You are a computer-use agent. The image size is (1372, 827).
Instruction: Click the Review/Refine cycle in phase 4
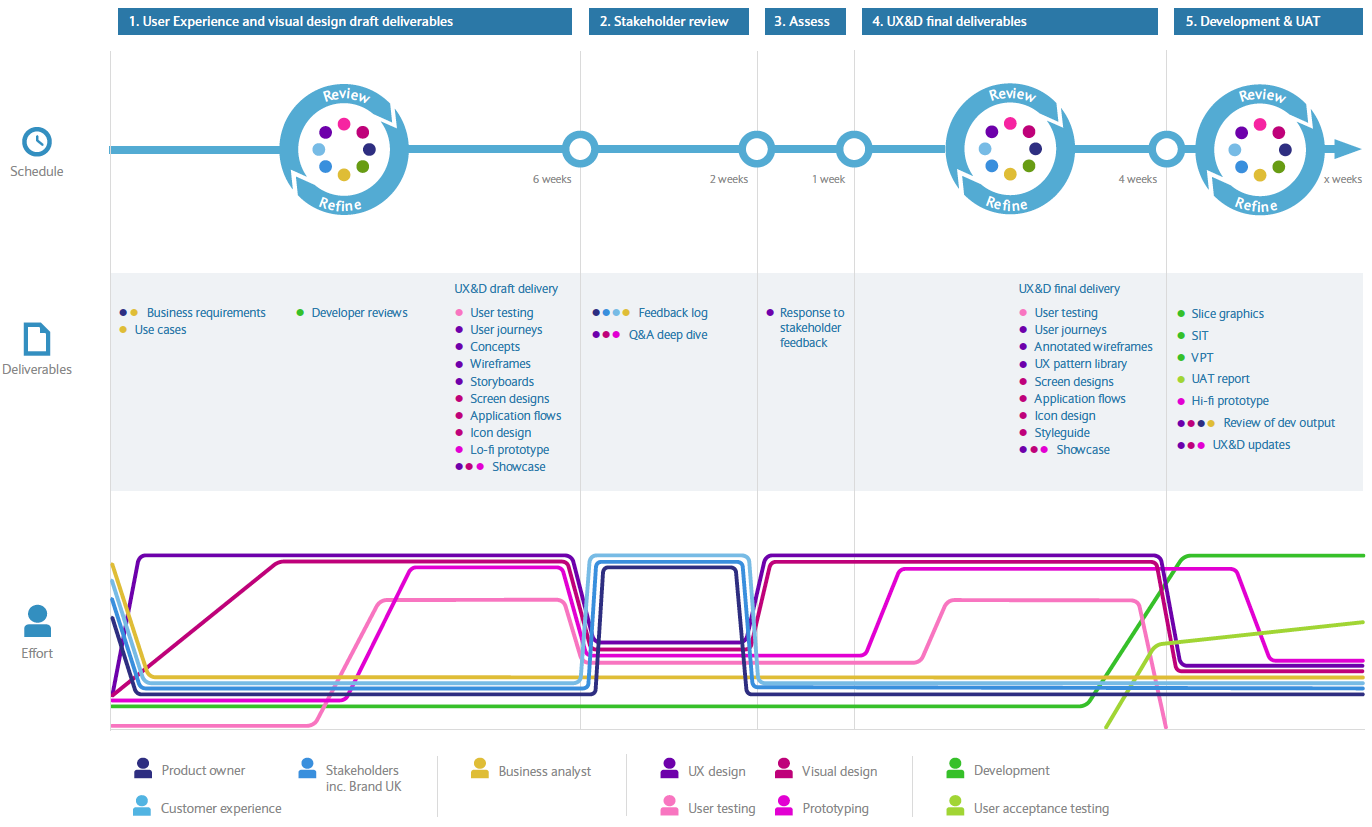[x=1010, y=150]
